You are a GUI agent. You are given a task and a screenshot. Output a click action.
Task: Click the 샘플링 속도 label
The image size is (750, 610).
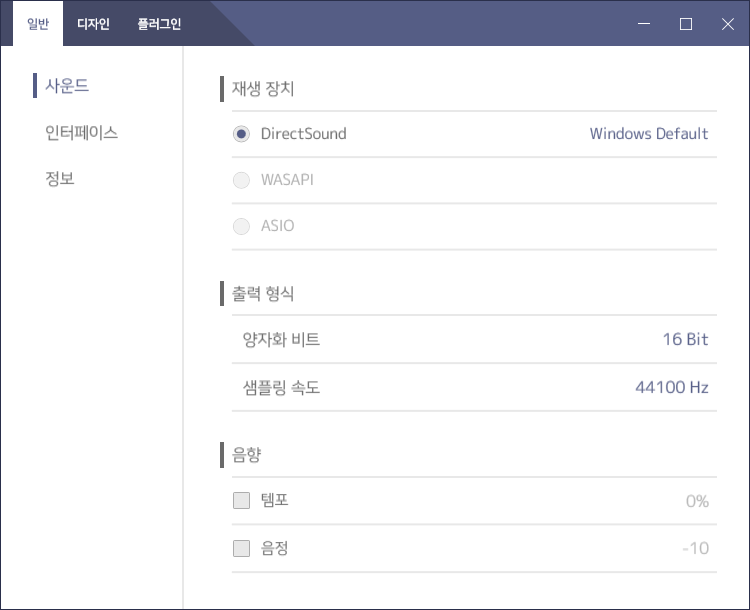(x=281, y=387)
